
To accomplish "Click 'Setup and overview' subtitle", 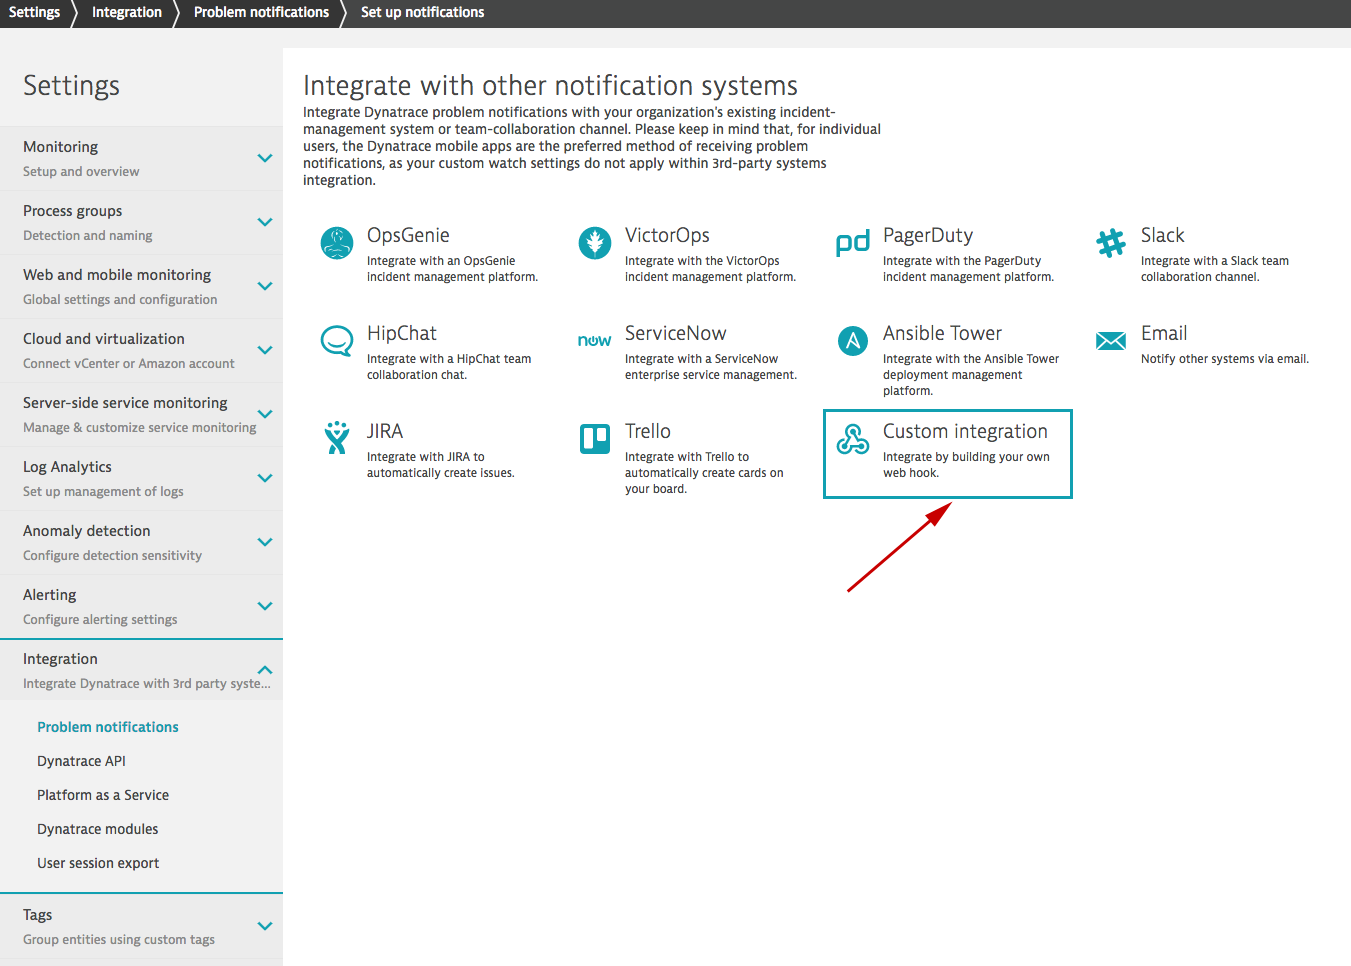I will (81, 172).
